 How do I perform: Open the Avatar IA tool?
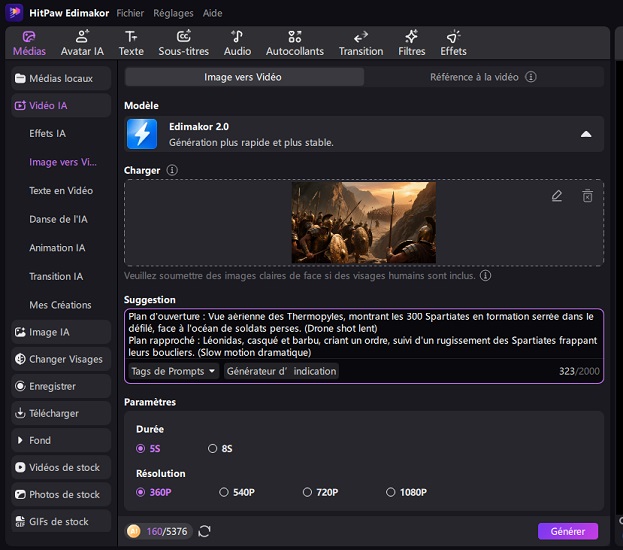[x=82, y=43]
